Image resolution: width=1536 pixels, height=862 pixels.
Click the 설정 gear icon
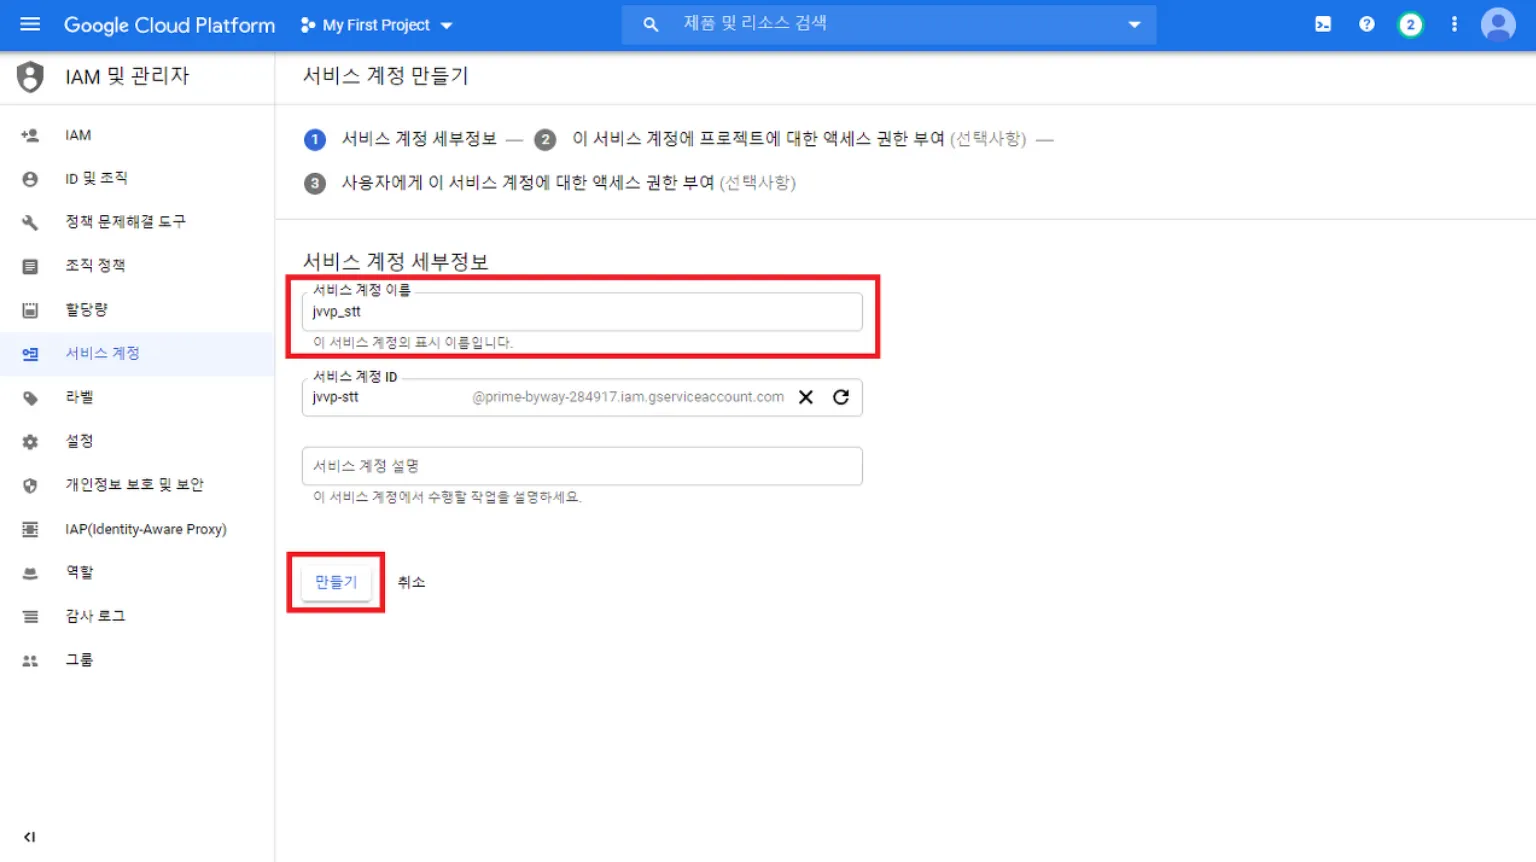tap(30, 441)
